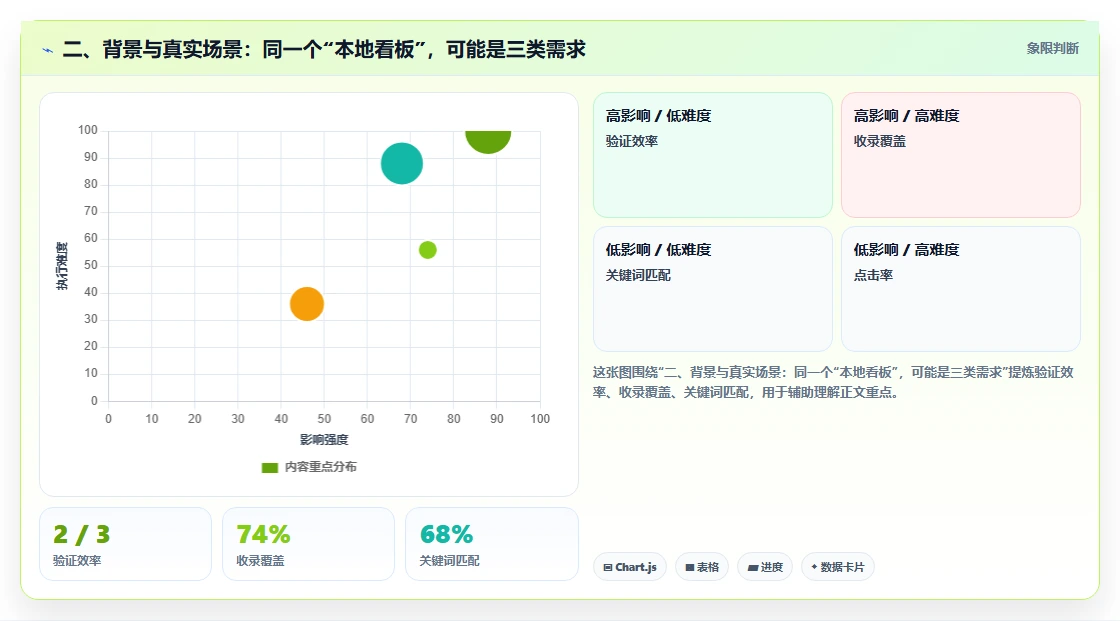Click the 进度 tag chip
The image size is (1120, 621).
coord(765,567)
